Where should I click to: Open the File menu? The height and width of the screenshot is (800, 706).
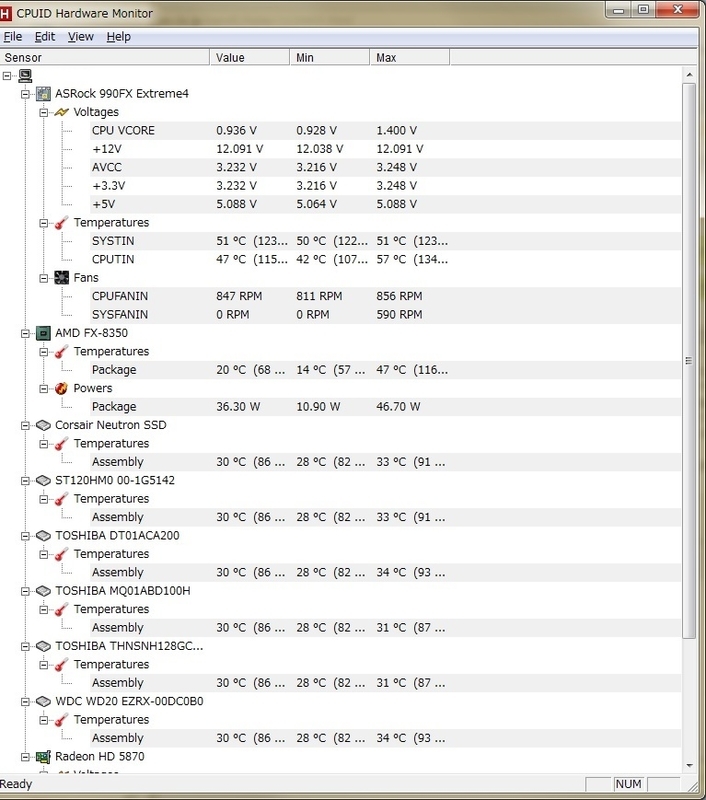click(13, 37)
